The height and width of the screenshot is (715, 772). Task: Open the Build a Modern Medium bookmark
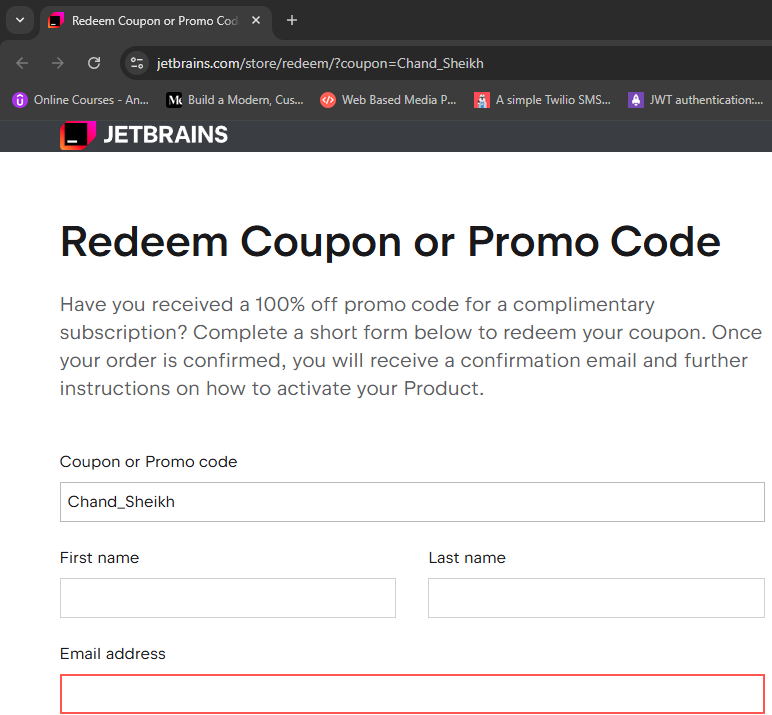tap(235, 100)
